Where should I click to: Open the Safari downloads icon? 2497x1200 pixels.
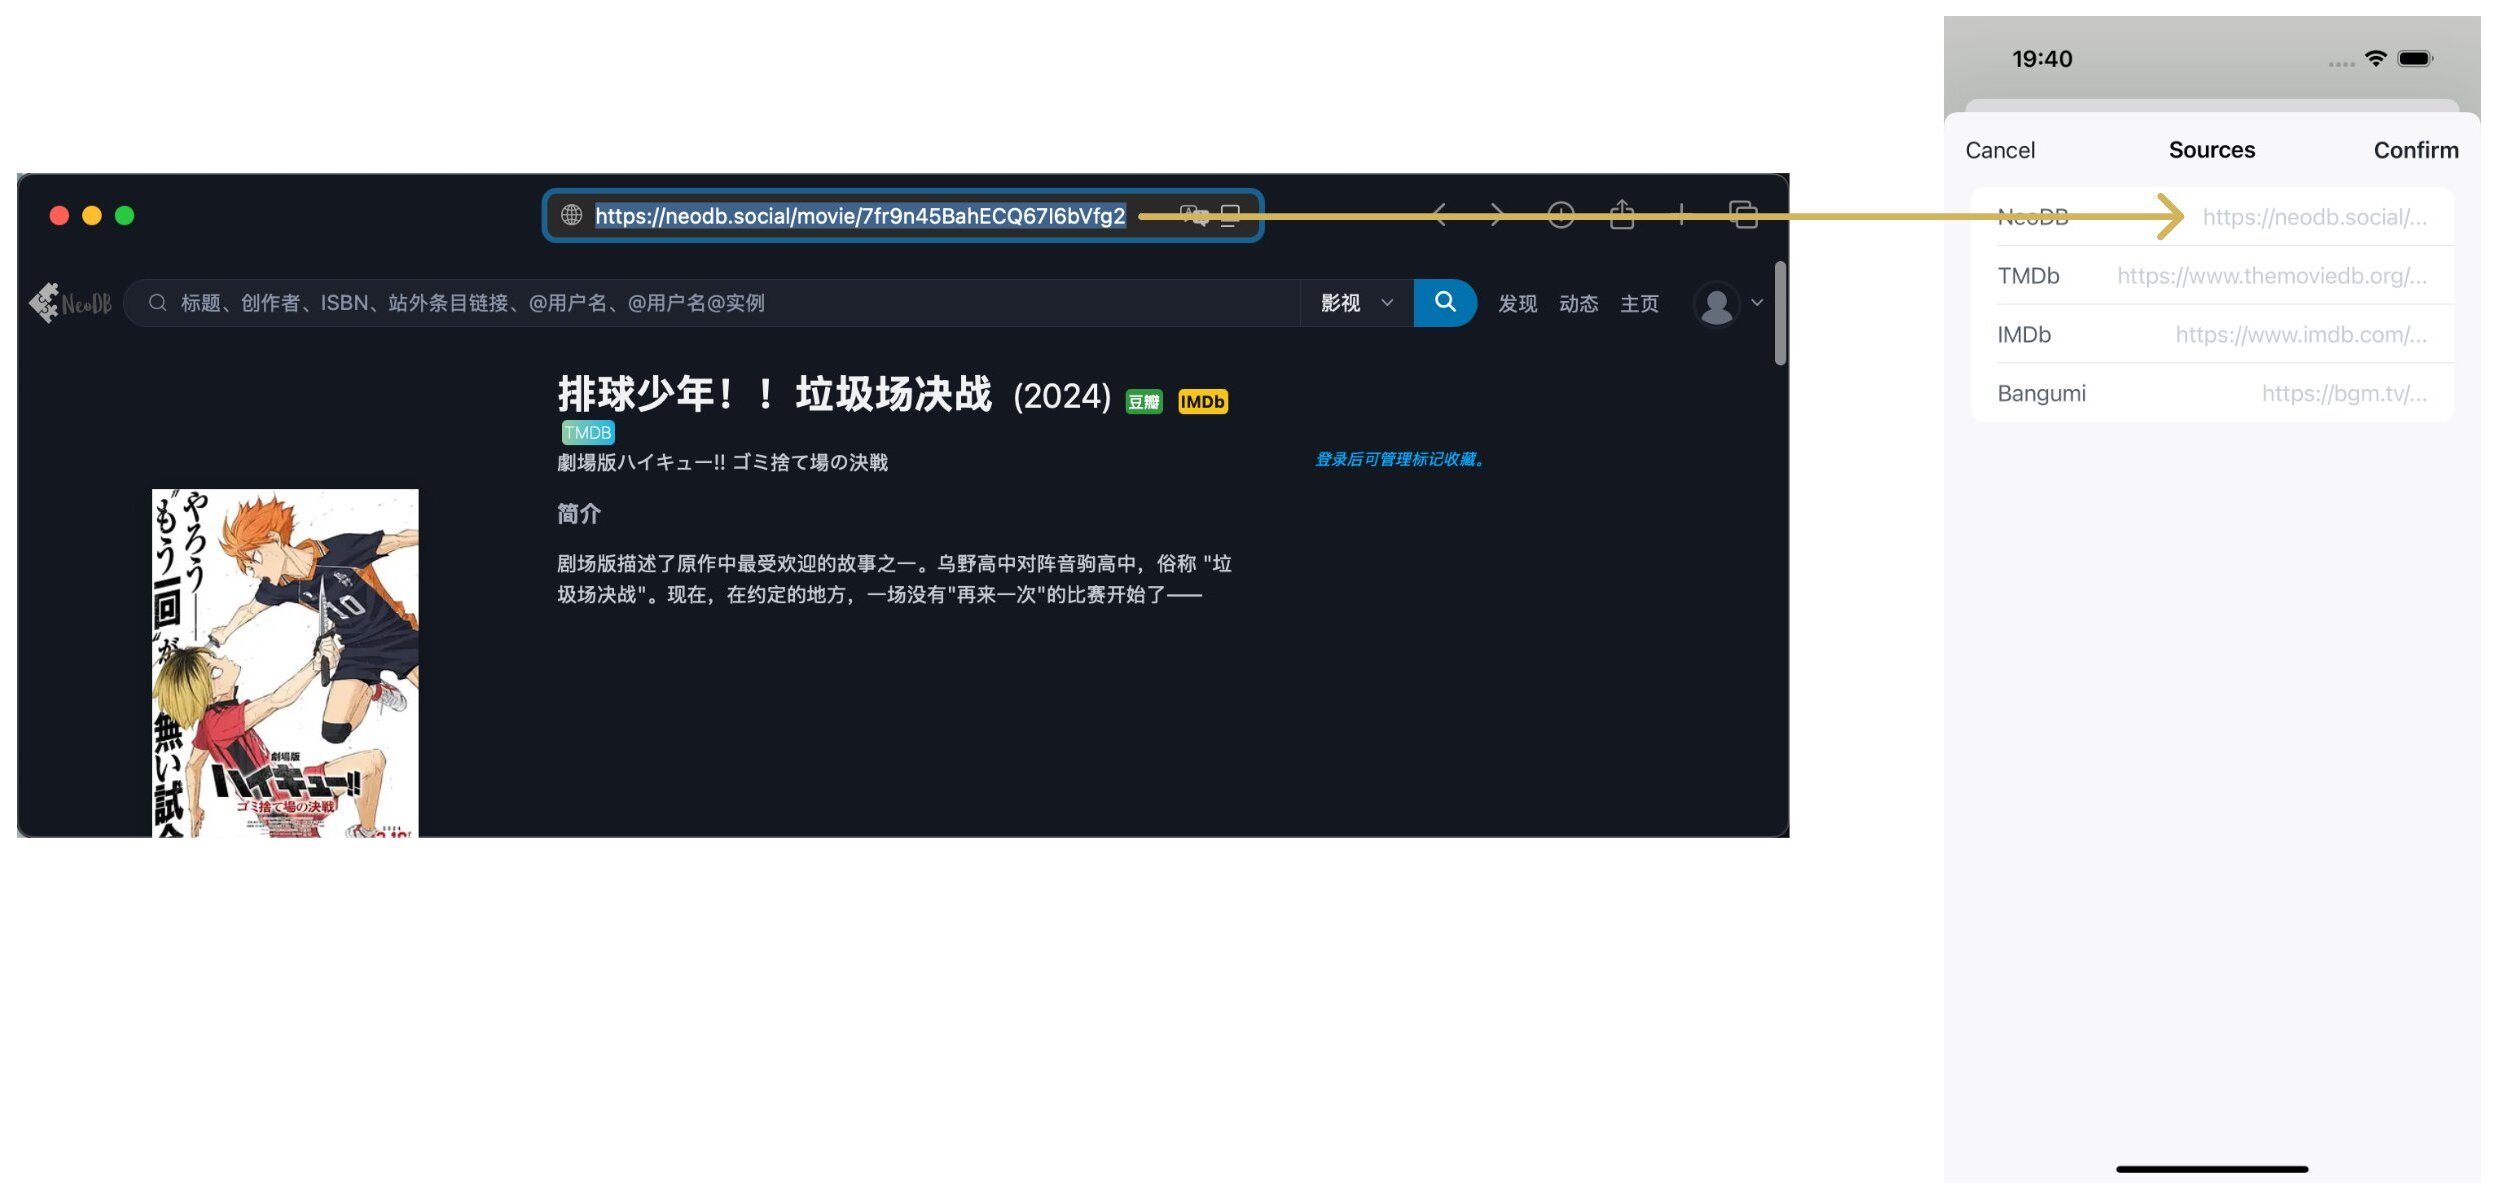click(x=1560, y=215)
